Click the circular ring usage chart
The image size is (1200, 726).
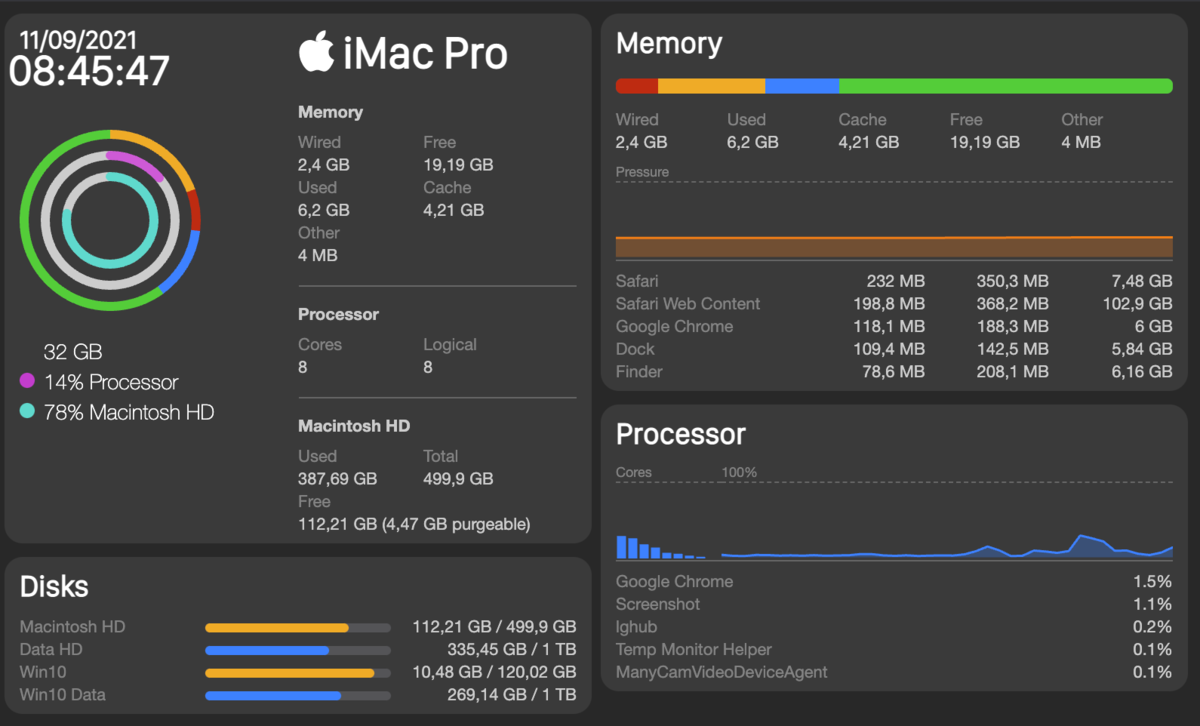[x=111, y=218]
